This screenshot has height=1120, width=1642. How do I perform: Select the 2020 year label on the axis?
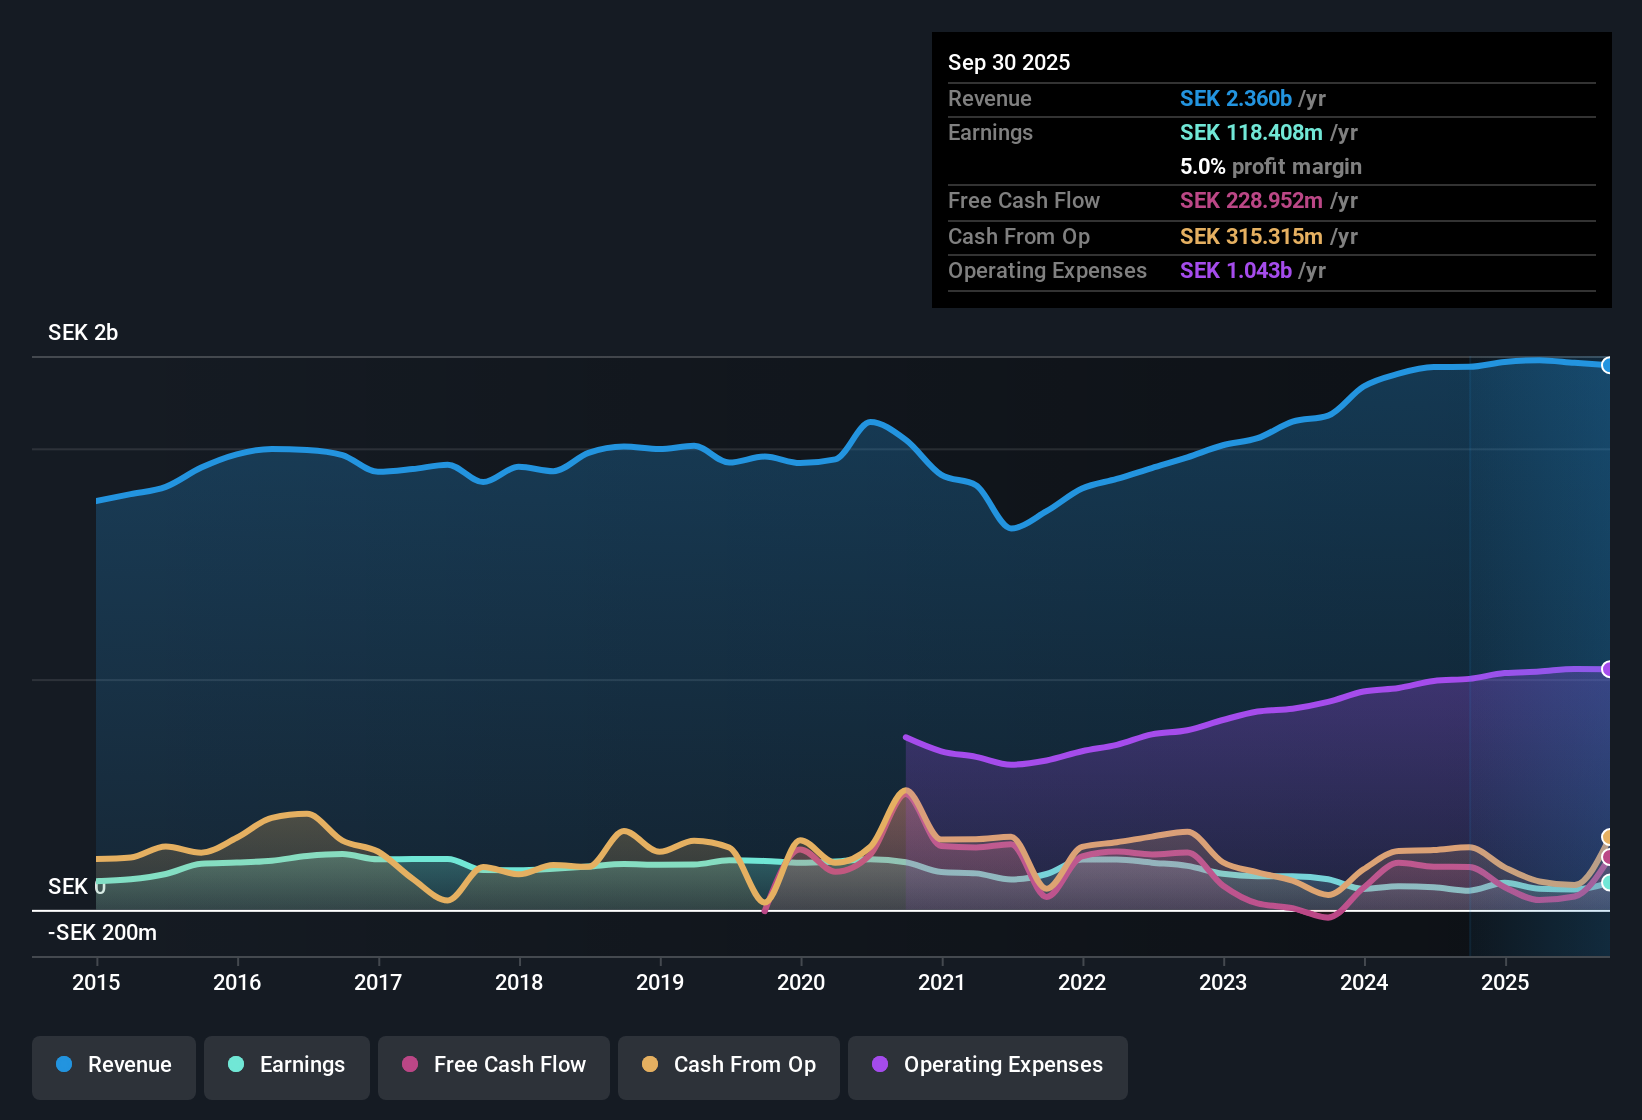801,983
